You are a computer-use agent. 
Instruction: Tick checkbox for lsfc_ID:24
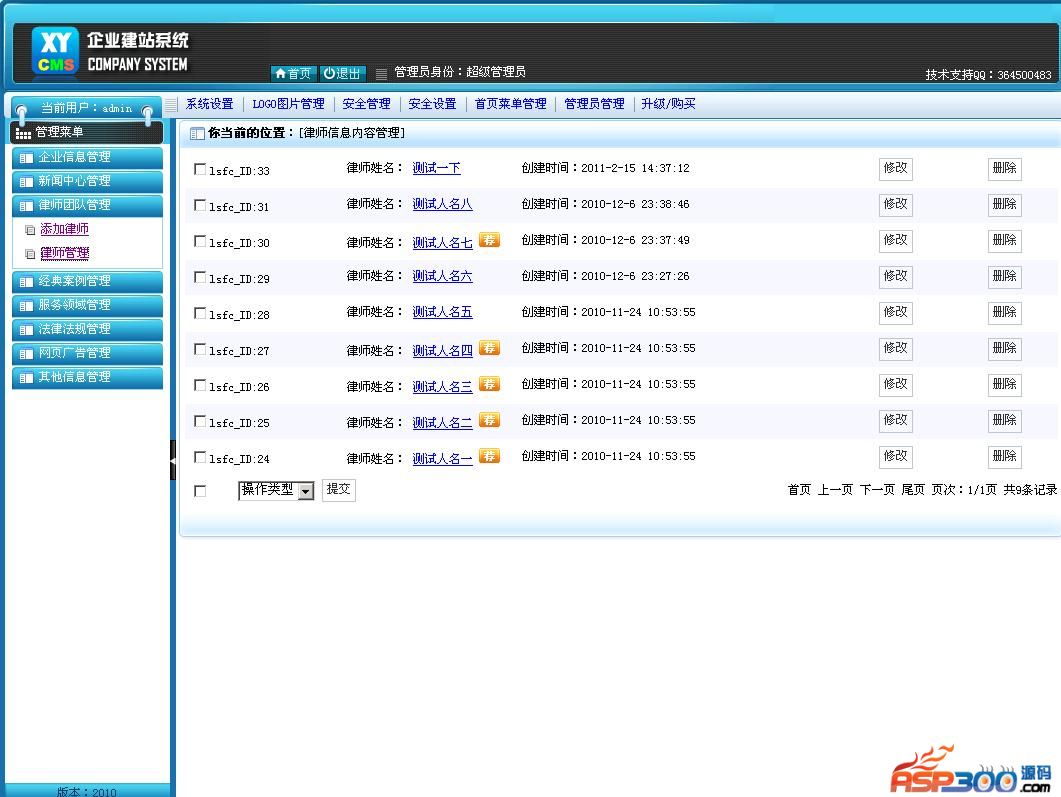click(x=200, y=457)
